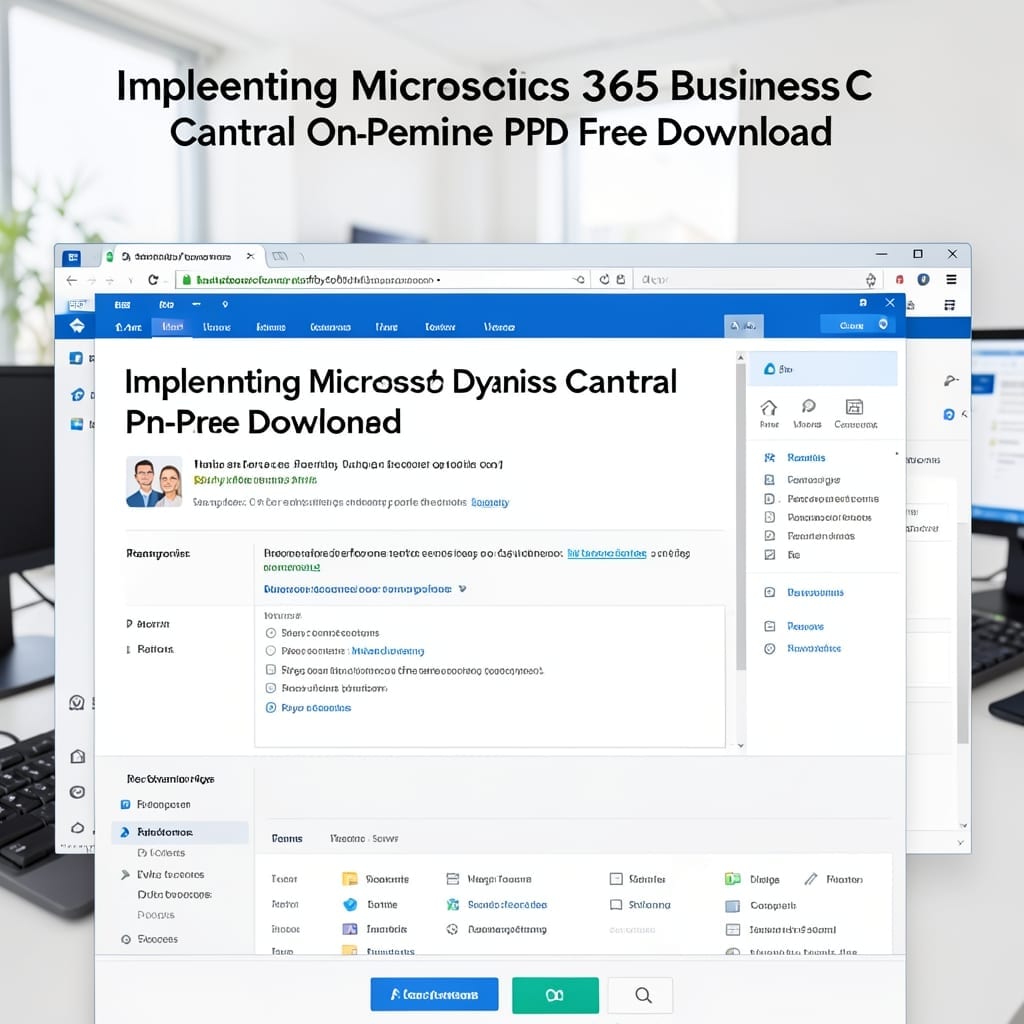Click the pin icon in the dialog title strip
1024x1024 pixels.
225,304
